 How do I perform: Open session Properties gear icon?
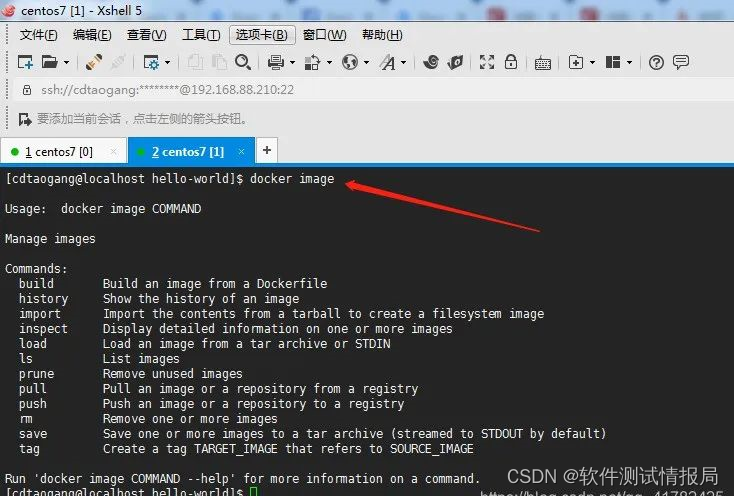point(151,62)
